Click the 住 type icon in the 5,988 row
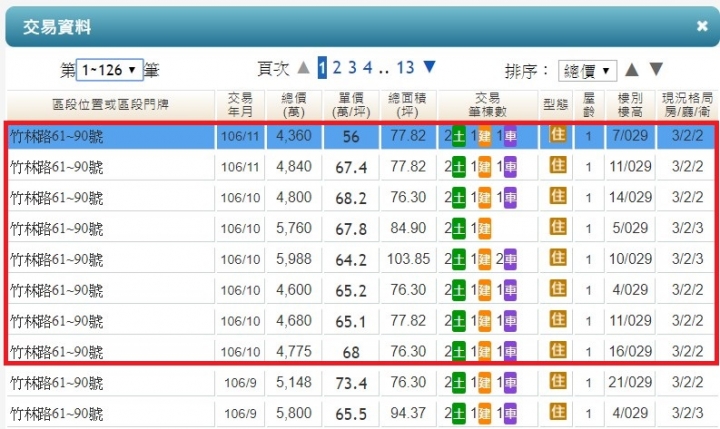720x429 pixels. pyautogui.click(x=557, y=257)
